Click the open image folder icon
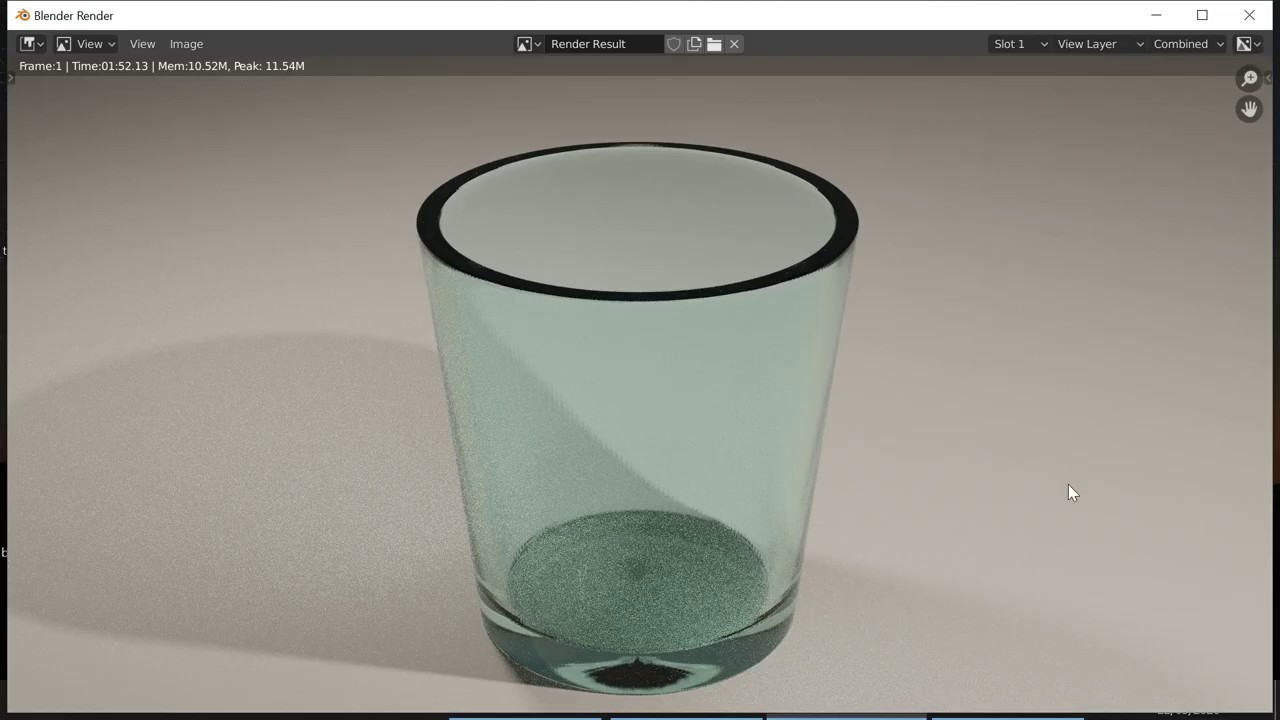Image resolution: width=1280 pixels, height=720 pixels. tap(714, 44)
